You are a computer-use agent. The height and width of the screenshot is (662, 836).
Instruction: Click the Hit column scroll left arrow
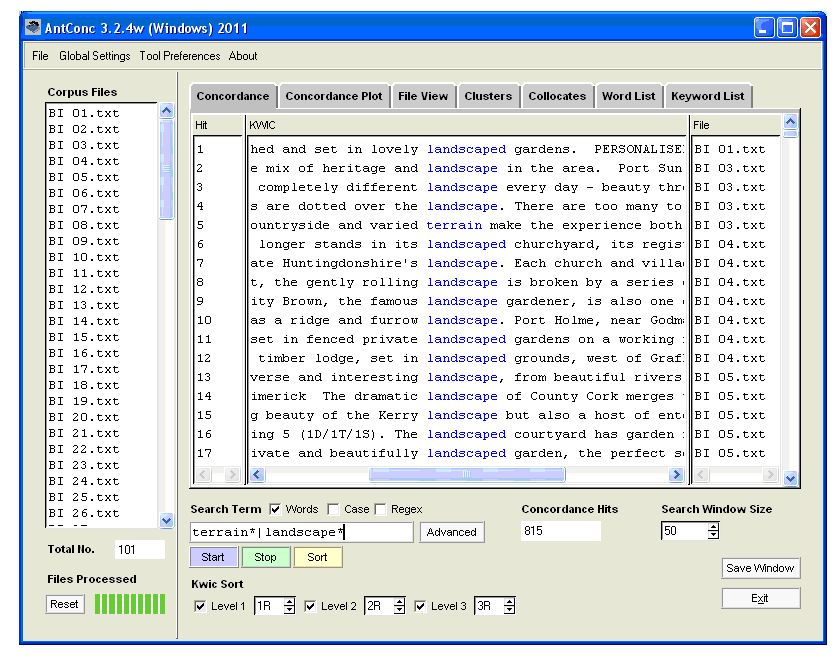coord(203,474)
